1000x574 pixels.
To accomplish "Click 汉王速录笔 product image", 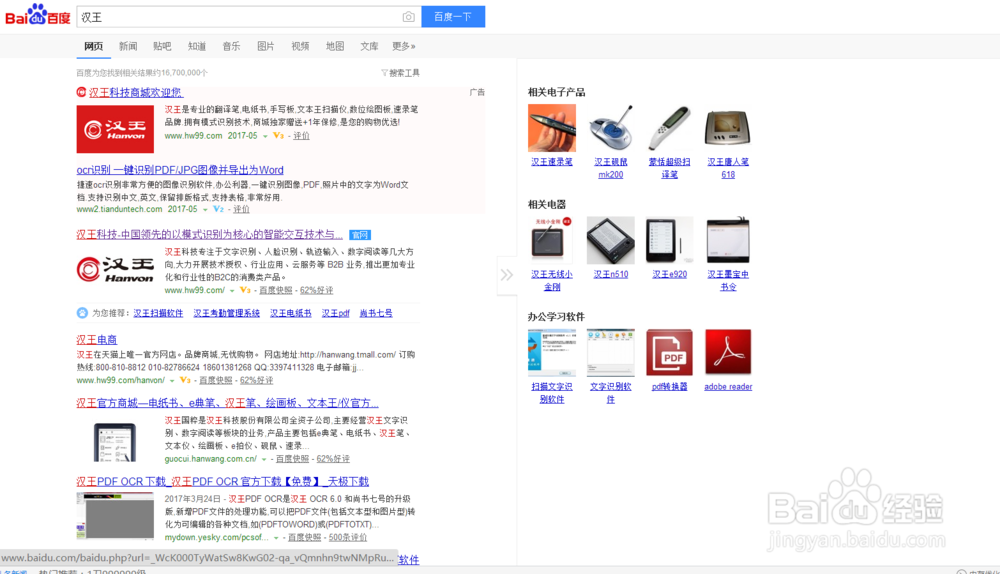I will point(552,128).
